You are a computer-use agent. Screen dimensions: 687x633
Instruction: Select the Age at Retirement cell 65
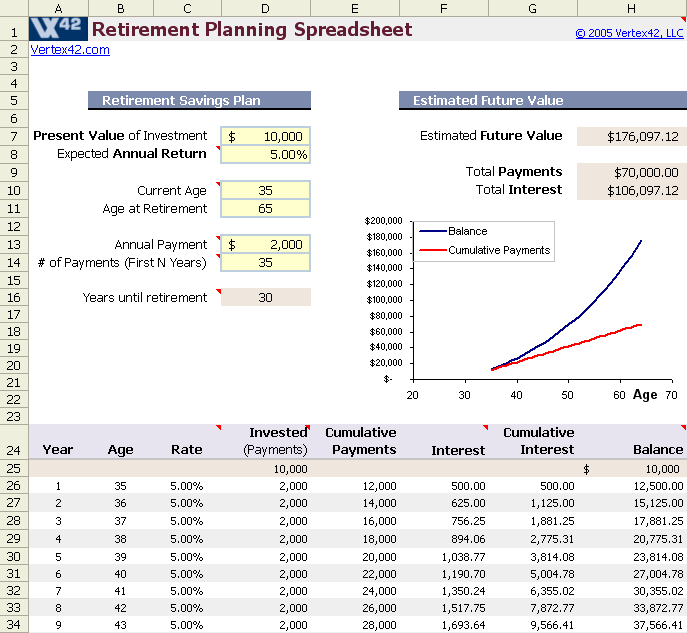click(x=266, y=208)
